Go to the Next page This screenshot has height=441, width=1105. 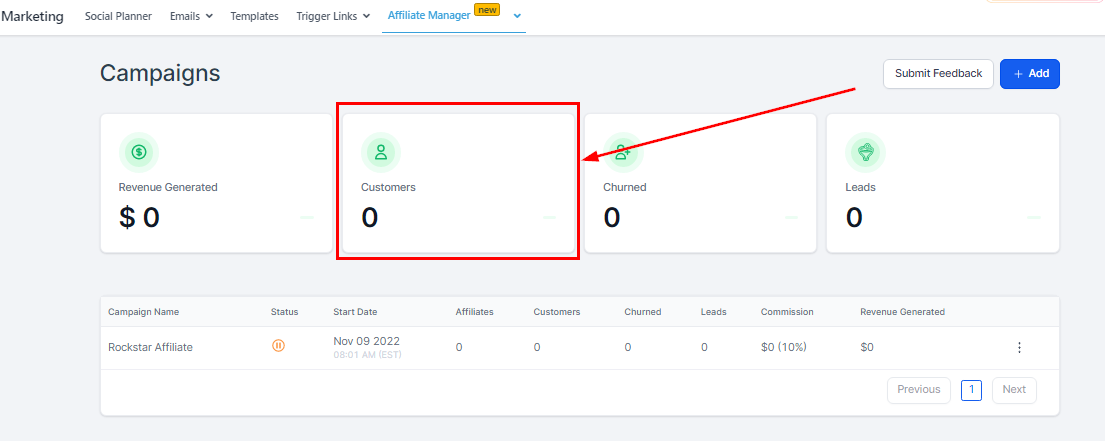(1014, 389)
